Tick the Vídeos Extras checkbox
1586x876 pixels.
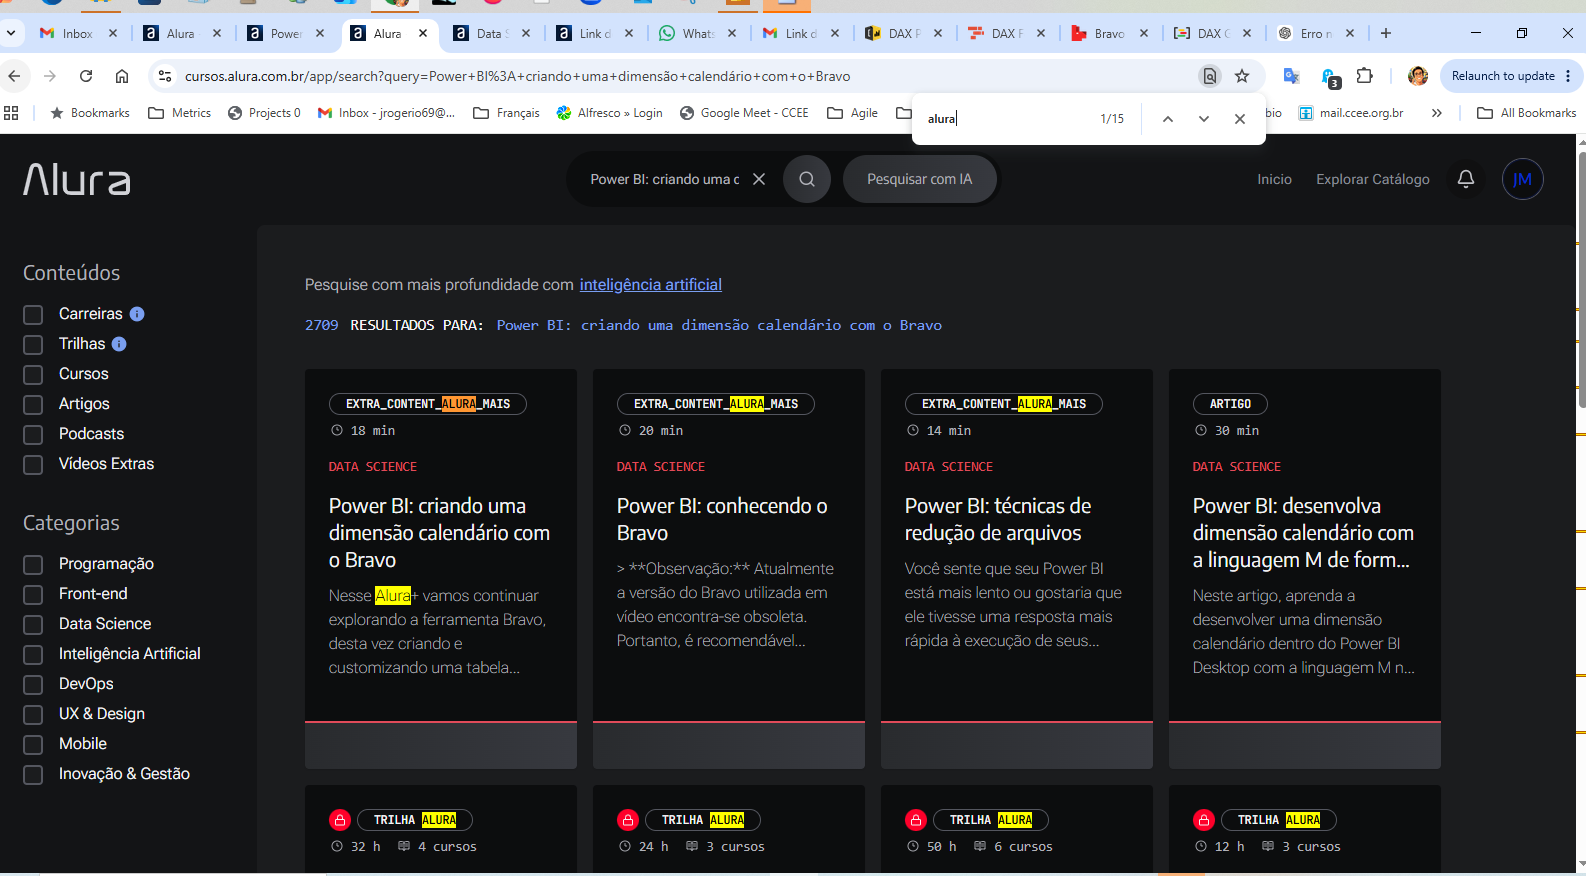(33, 465)
